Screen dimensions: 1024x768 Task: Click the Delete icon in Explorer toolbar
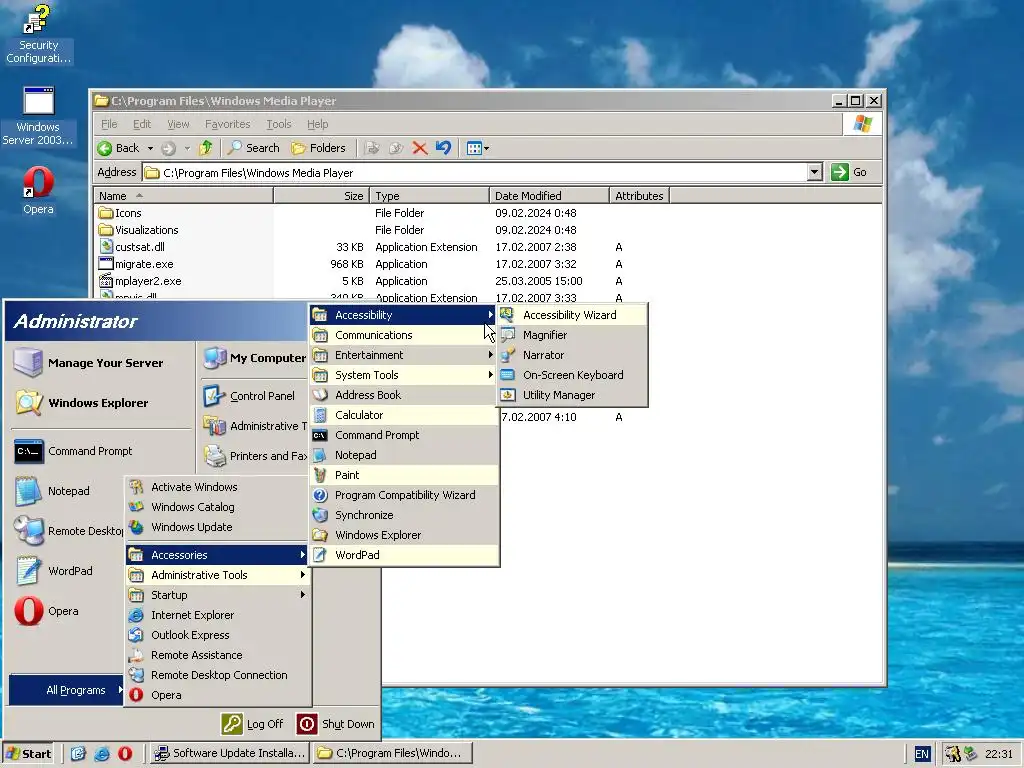click(420, 148)
